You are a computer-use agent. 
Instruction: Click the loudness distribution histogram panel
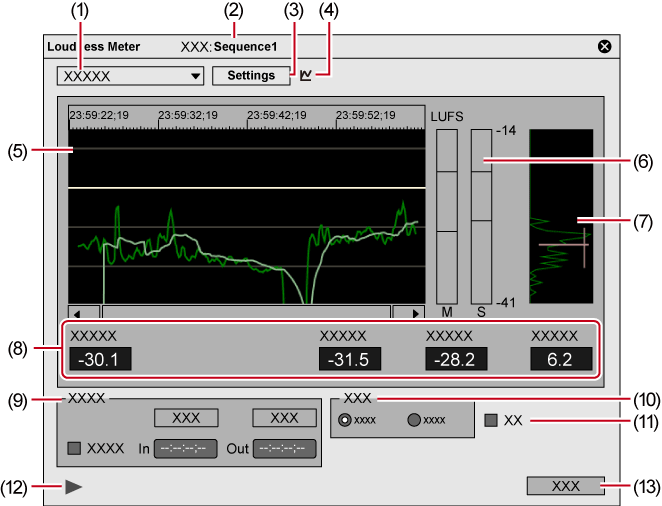[560, 215]
